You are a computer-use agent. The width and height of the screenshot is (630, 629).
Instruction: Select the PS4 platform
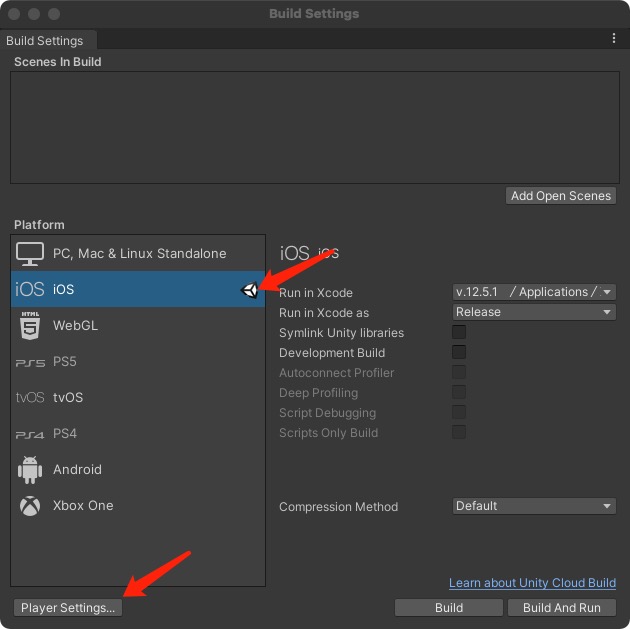point(138,434)
